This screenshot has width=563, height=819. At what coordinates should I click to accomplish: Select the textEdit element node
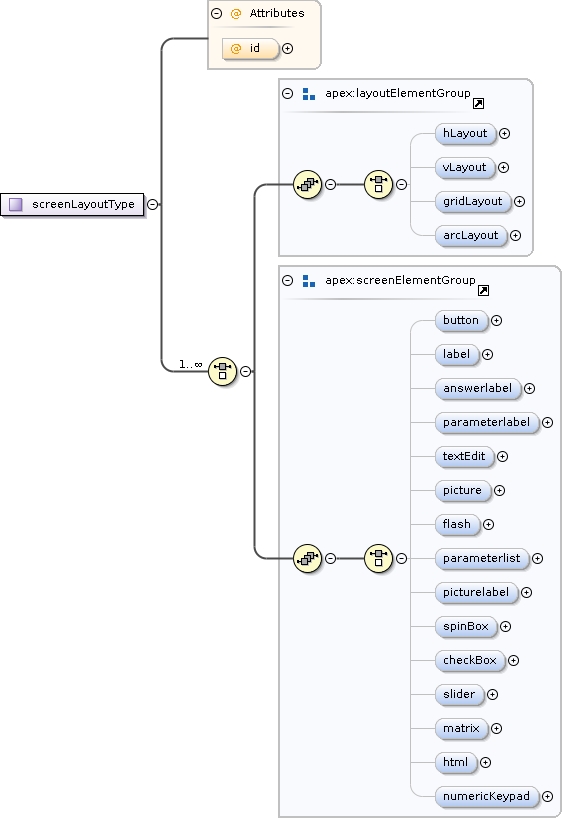tap(464, 457)
